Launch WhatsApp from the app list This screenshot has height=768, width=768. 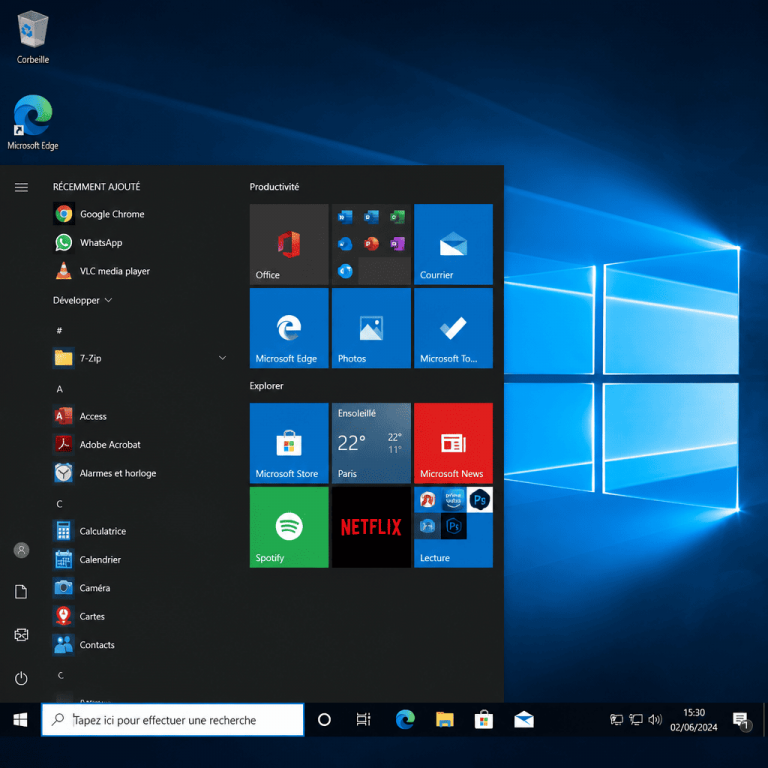(139, 242)
